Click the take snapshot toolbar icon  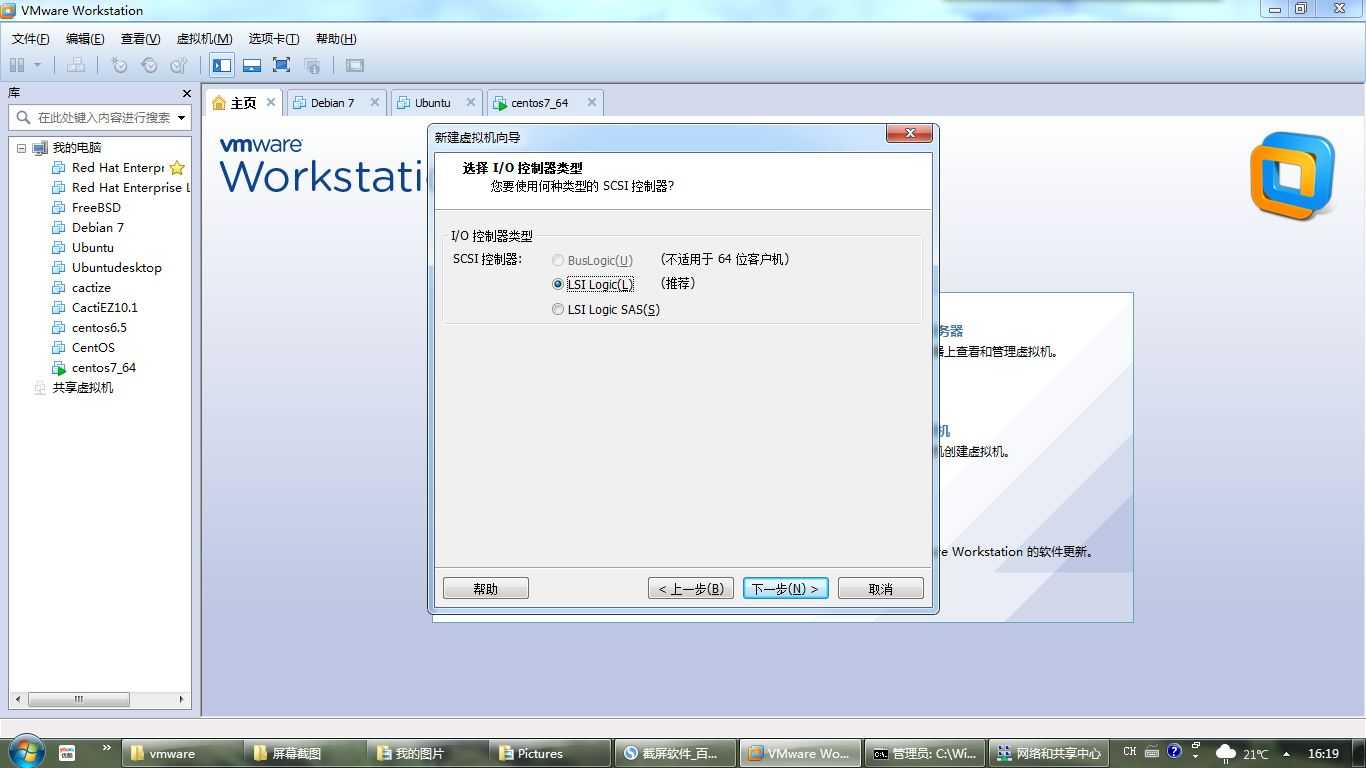(119, 65)
